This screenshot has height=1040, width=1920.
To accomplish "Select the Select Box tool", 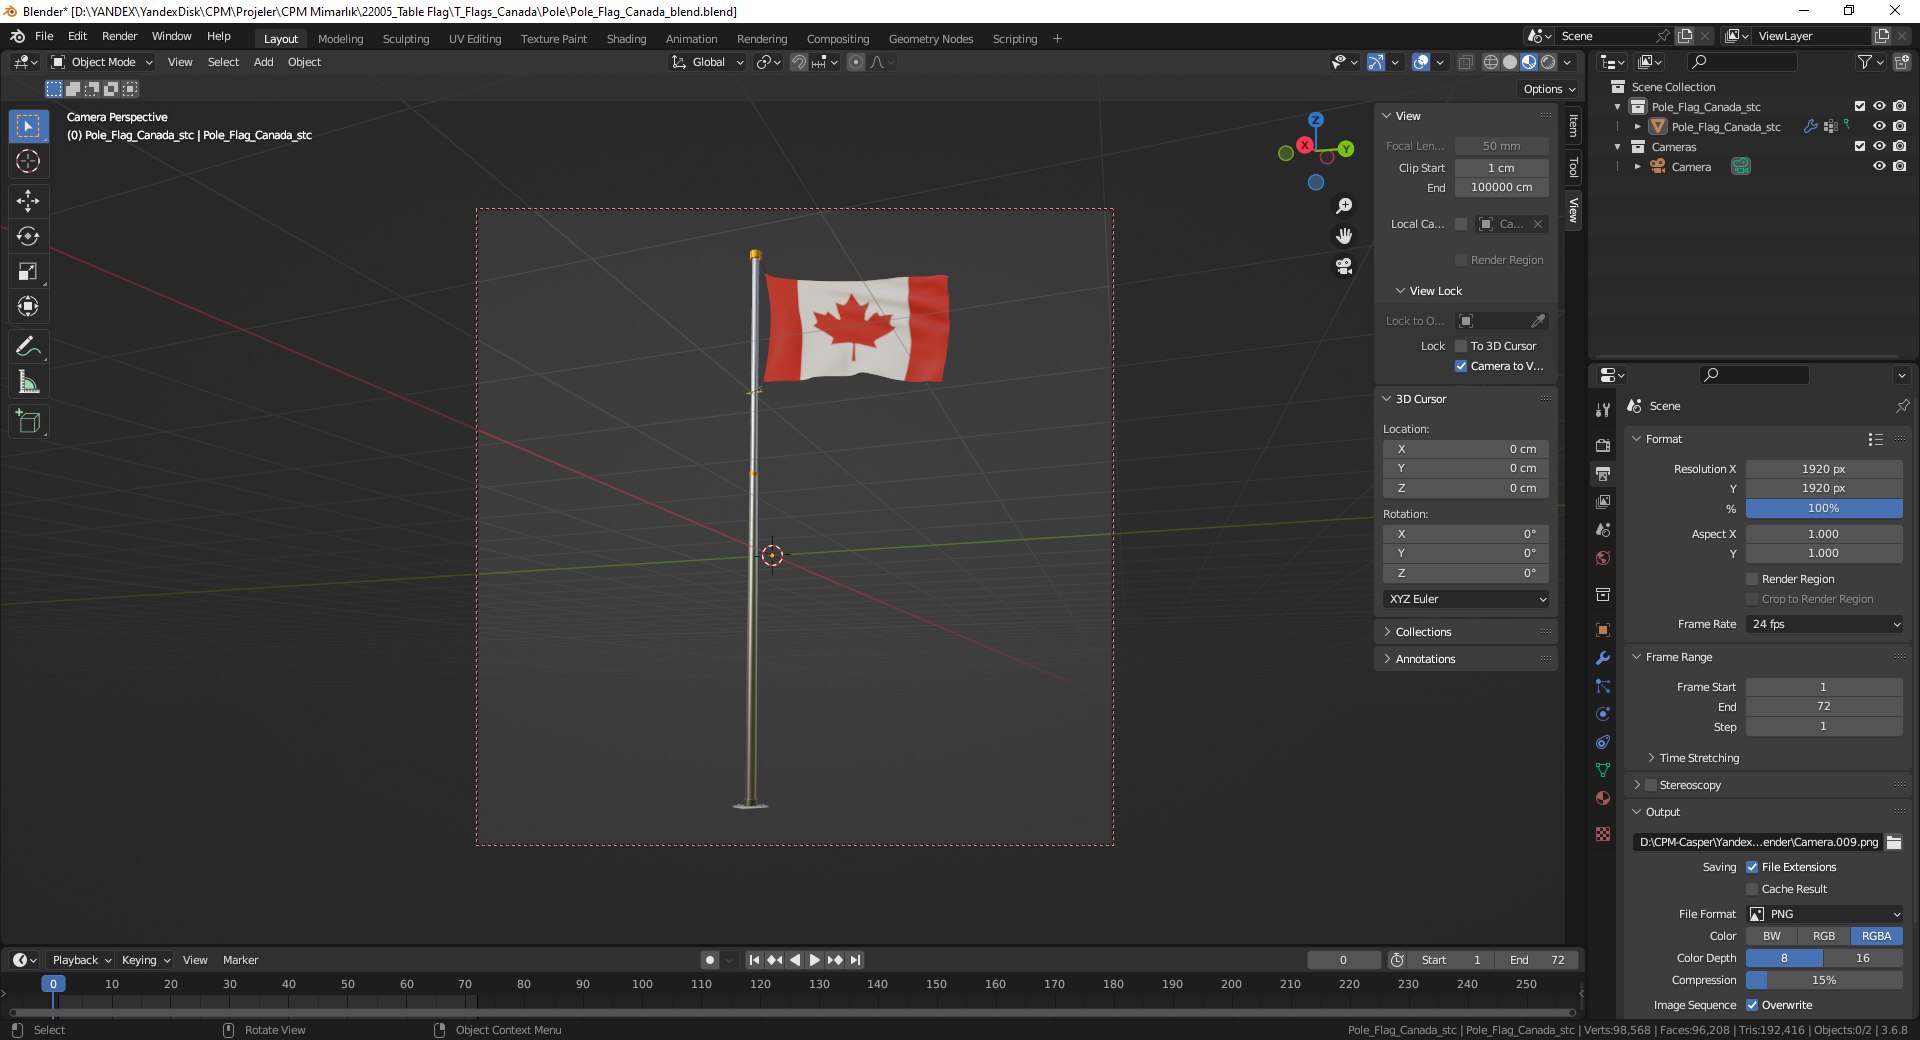I will [28, 126].
